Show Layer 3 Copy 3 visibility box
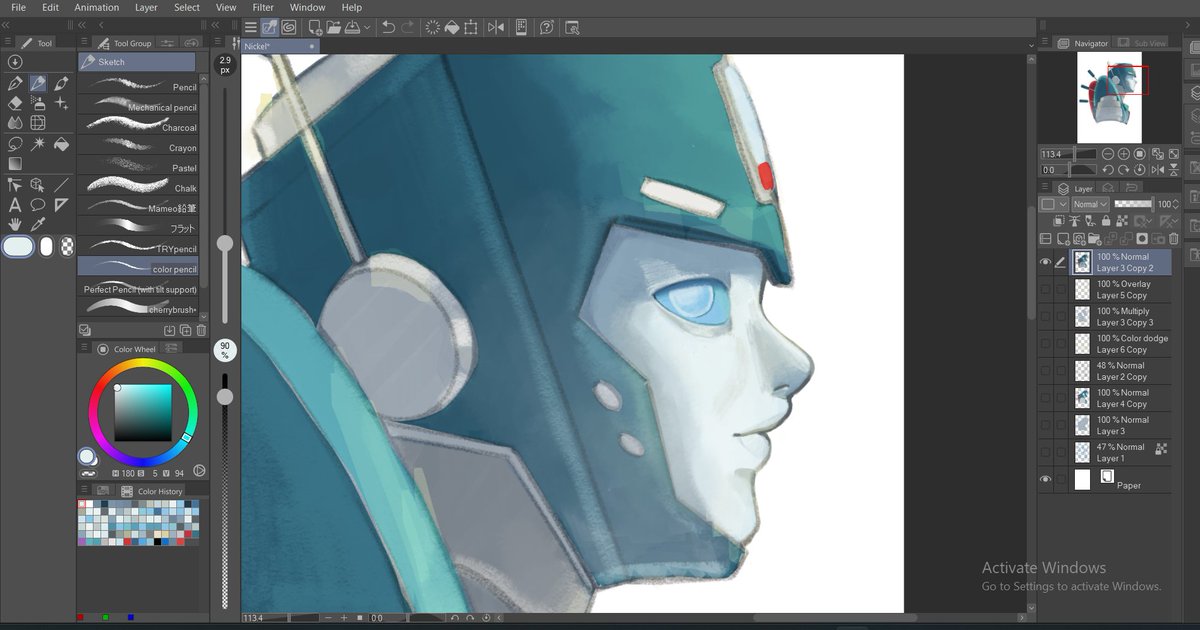The width and height of the screenshot is (1200, 630). 1046,316
